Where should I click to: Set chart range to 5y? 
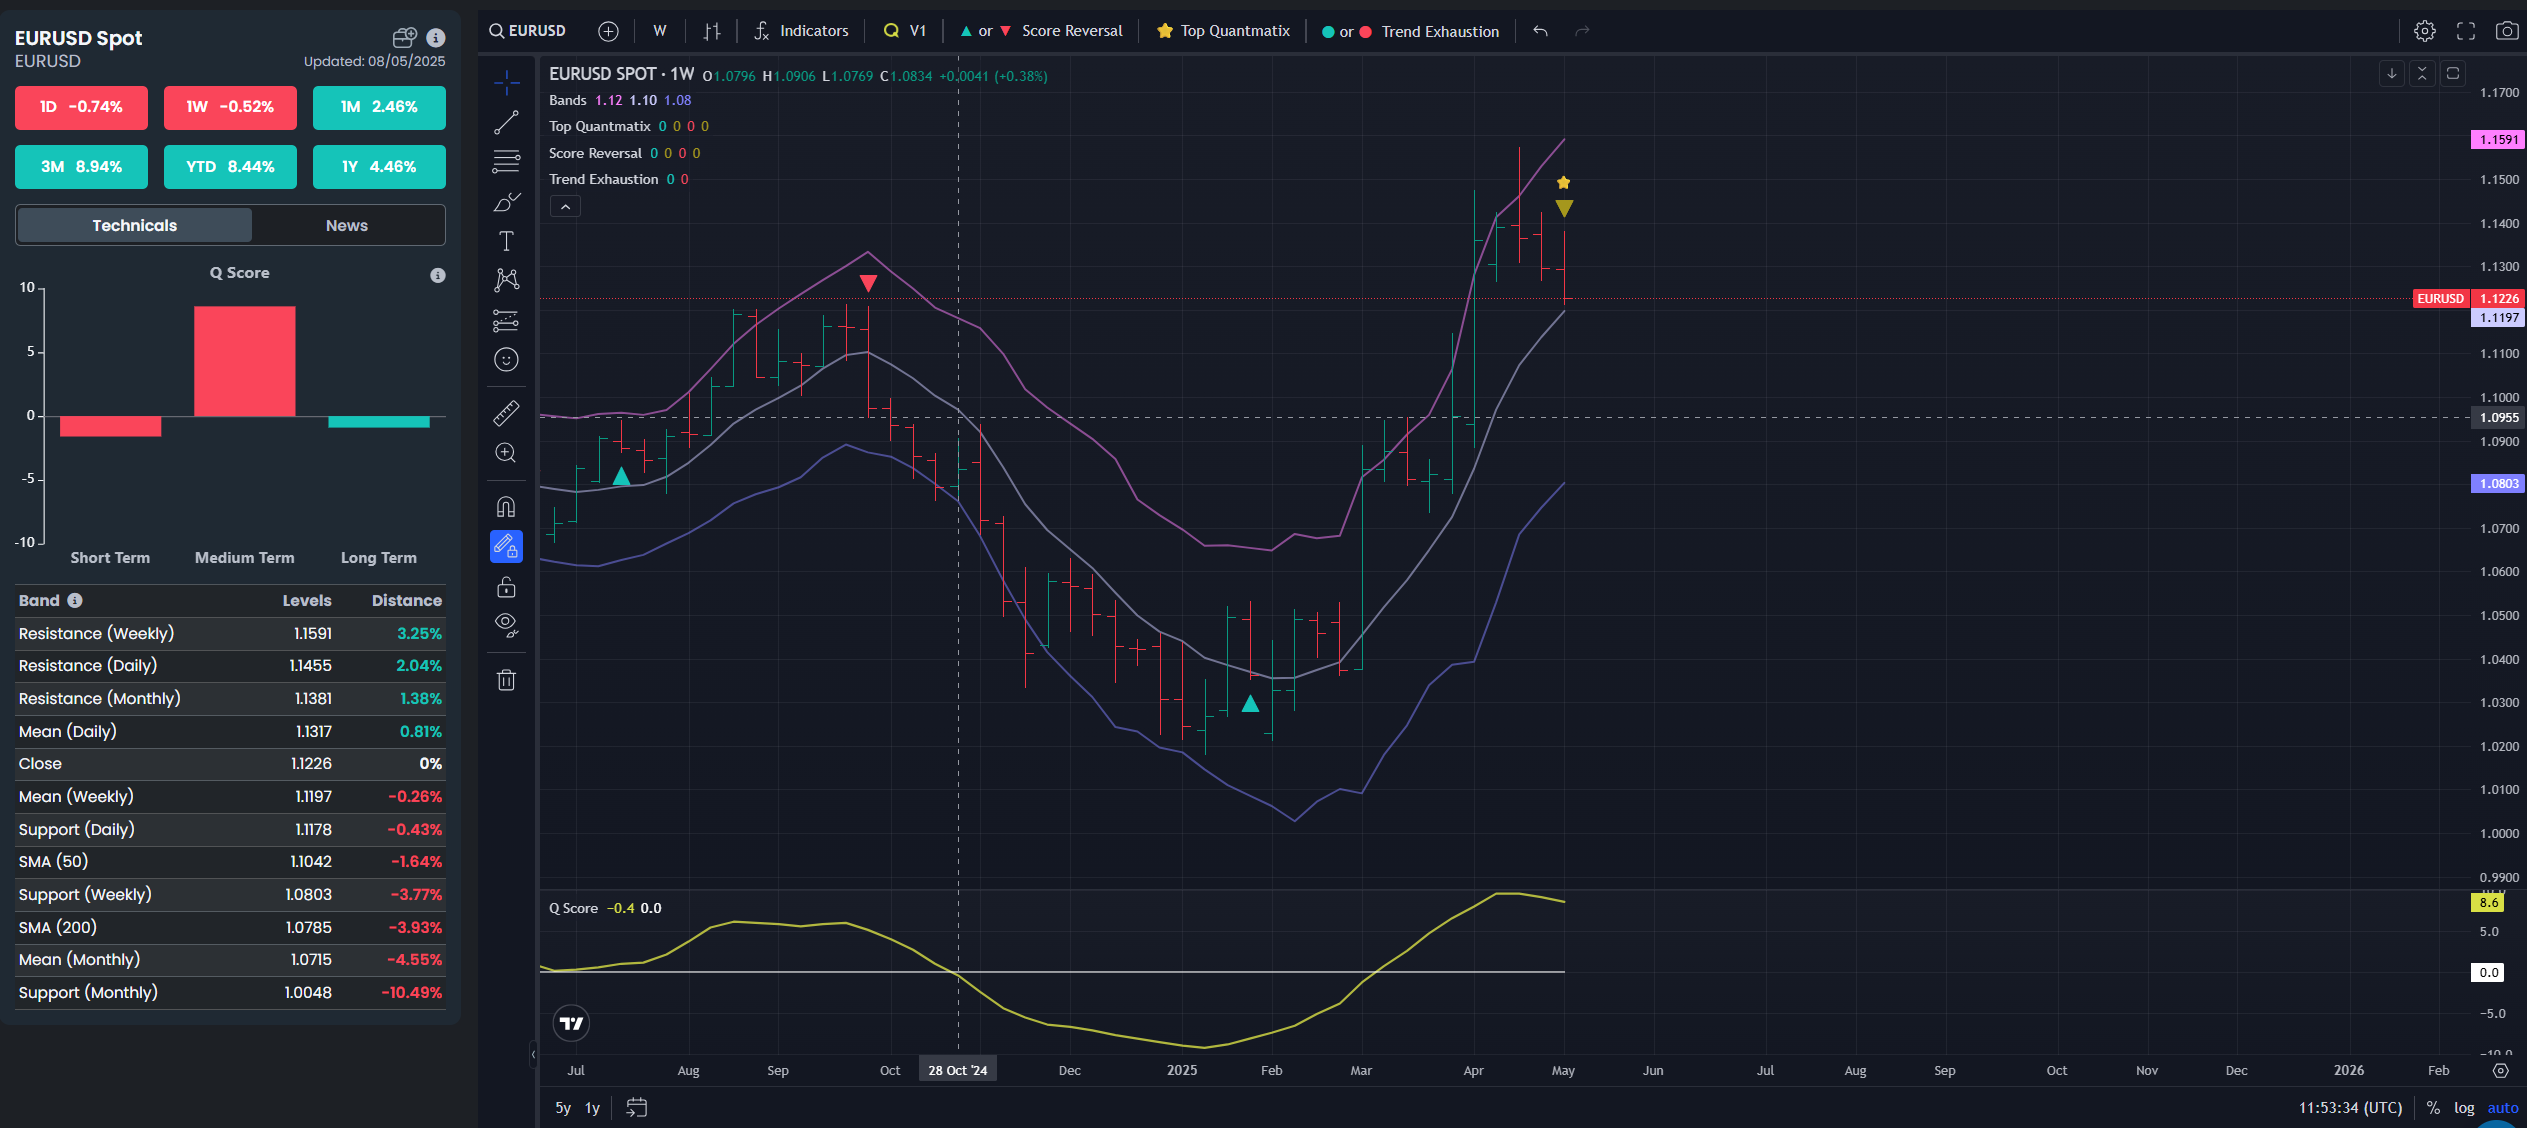[x=563, y=1108]
